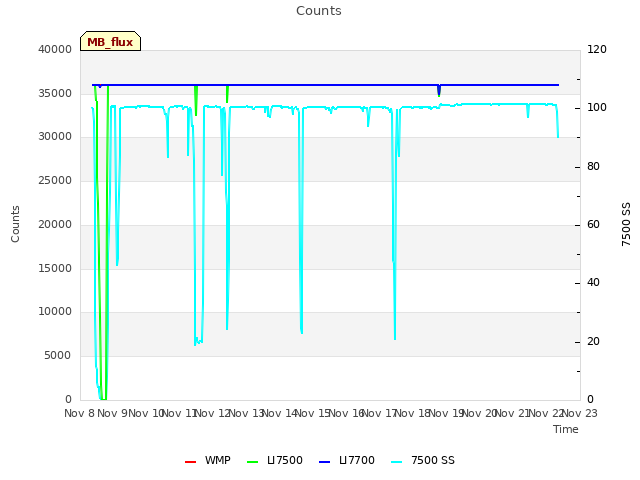The width and height of the screenshot is (640, 480).
Task: Click the Nov 10 x-axis label
Action: point(146,413)
